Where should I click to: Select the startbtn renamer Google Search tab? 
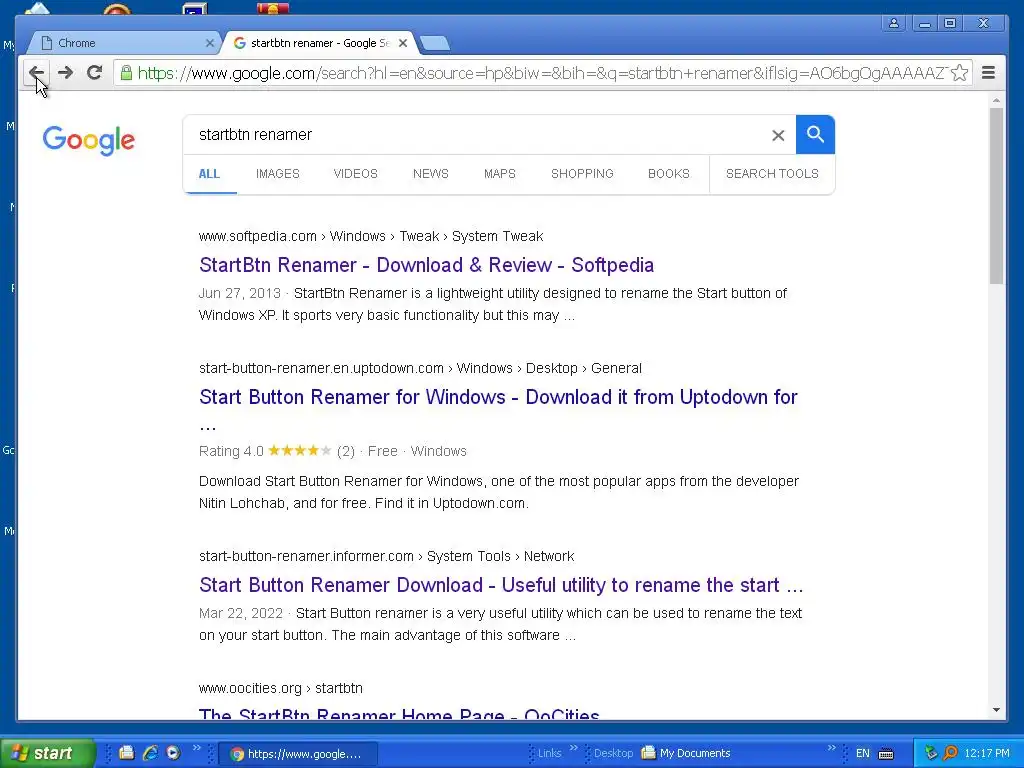320,43
